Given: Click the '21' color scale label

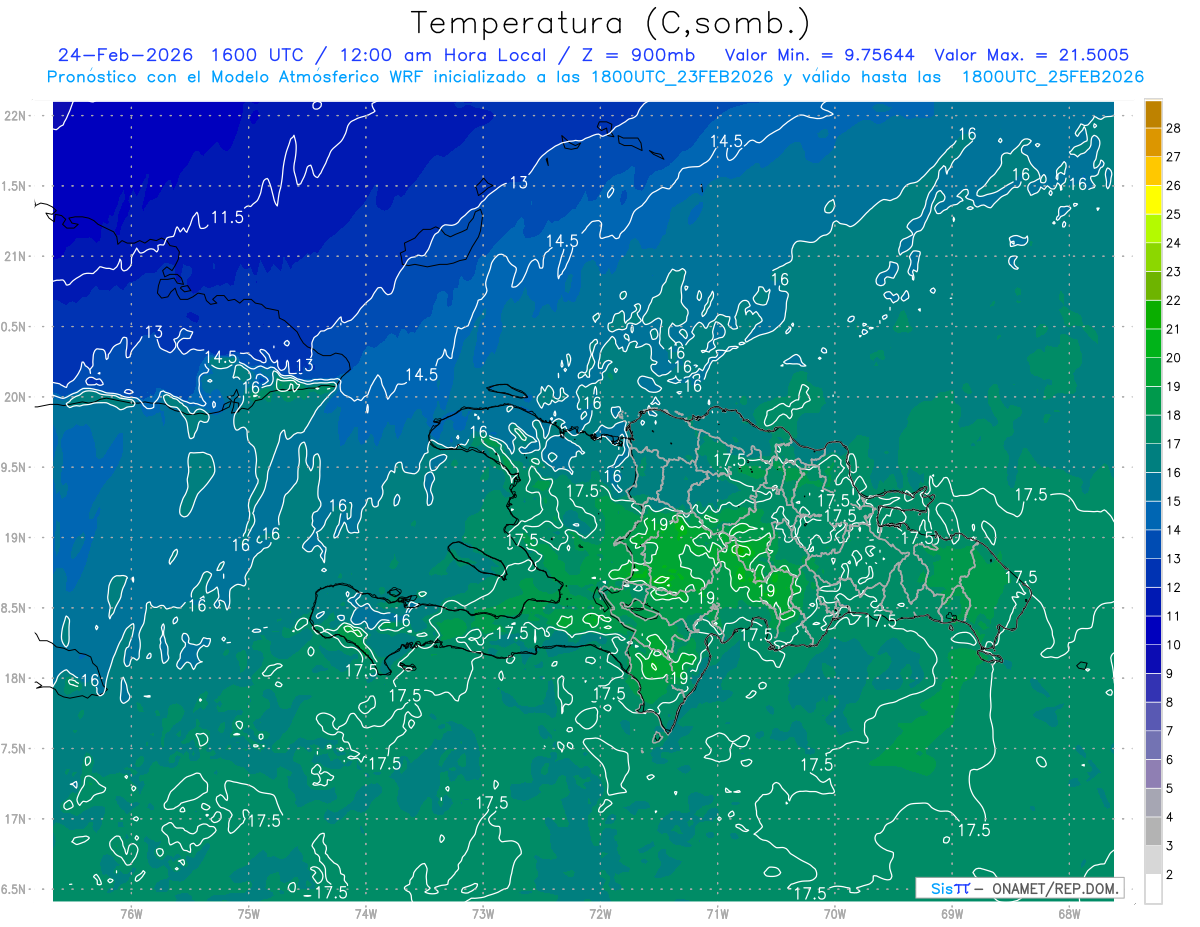Looking at the screenshot, I should 1175,329.
